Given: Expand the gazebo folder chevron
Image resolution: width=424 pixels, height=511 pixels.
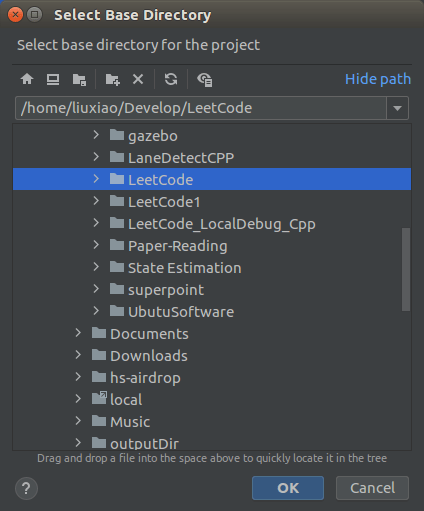Looking at the screenshot, I should 96,135.
